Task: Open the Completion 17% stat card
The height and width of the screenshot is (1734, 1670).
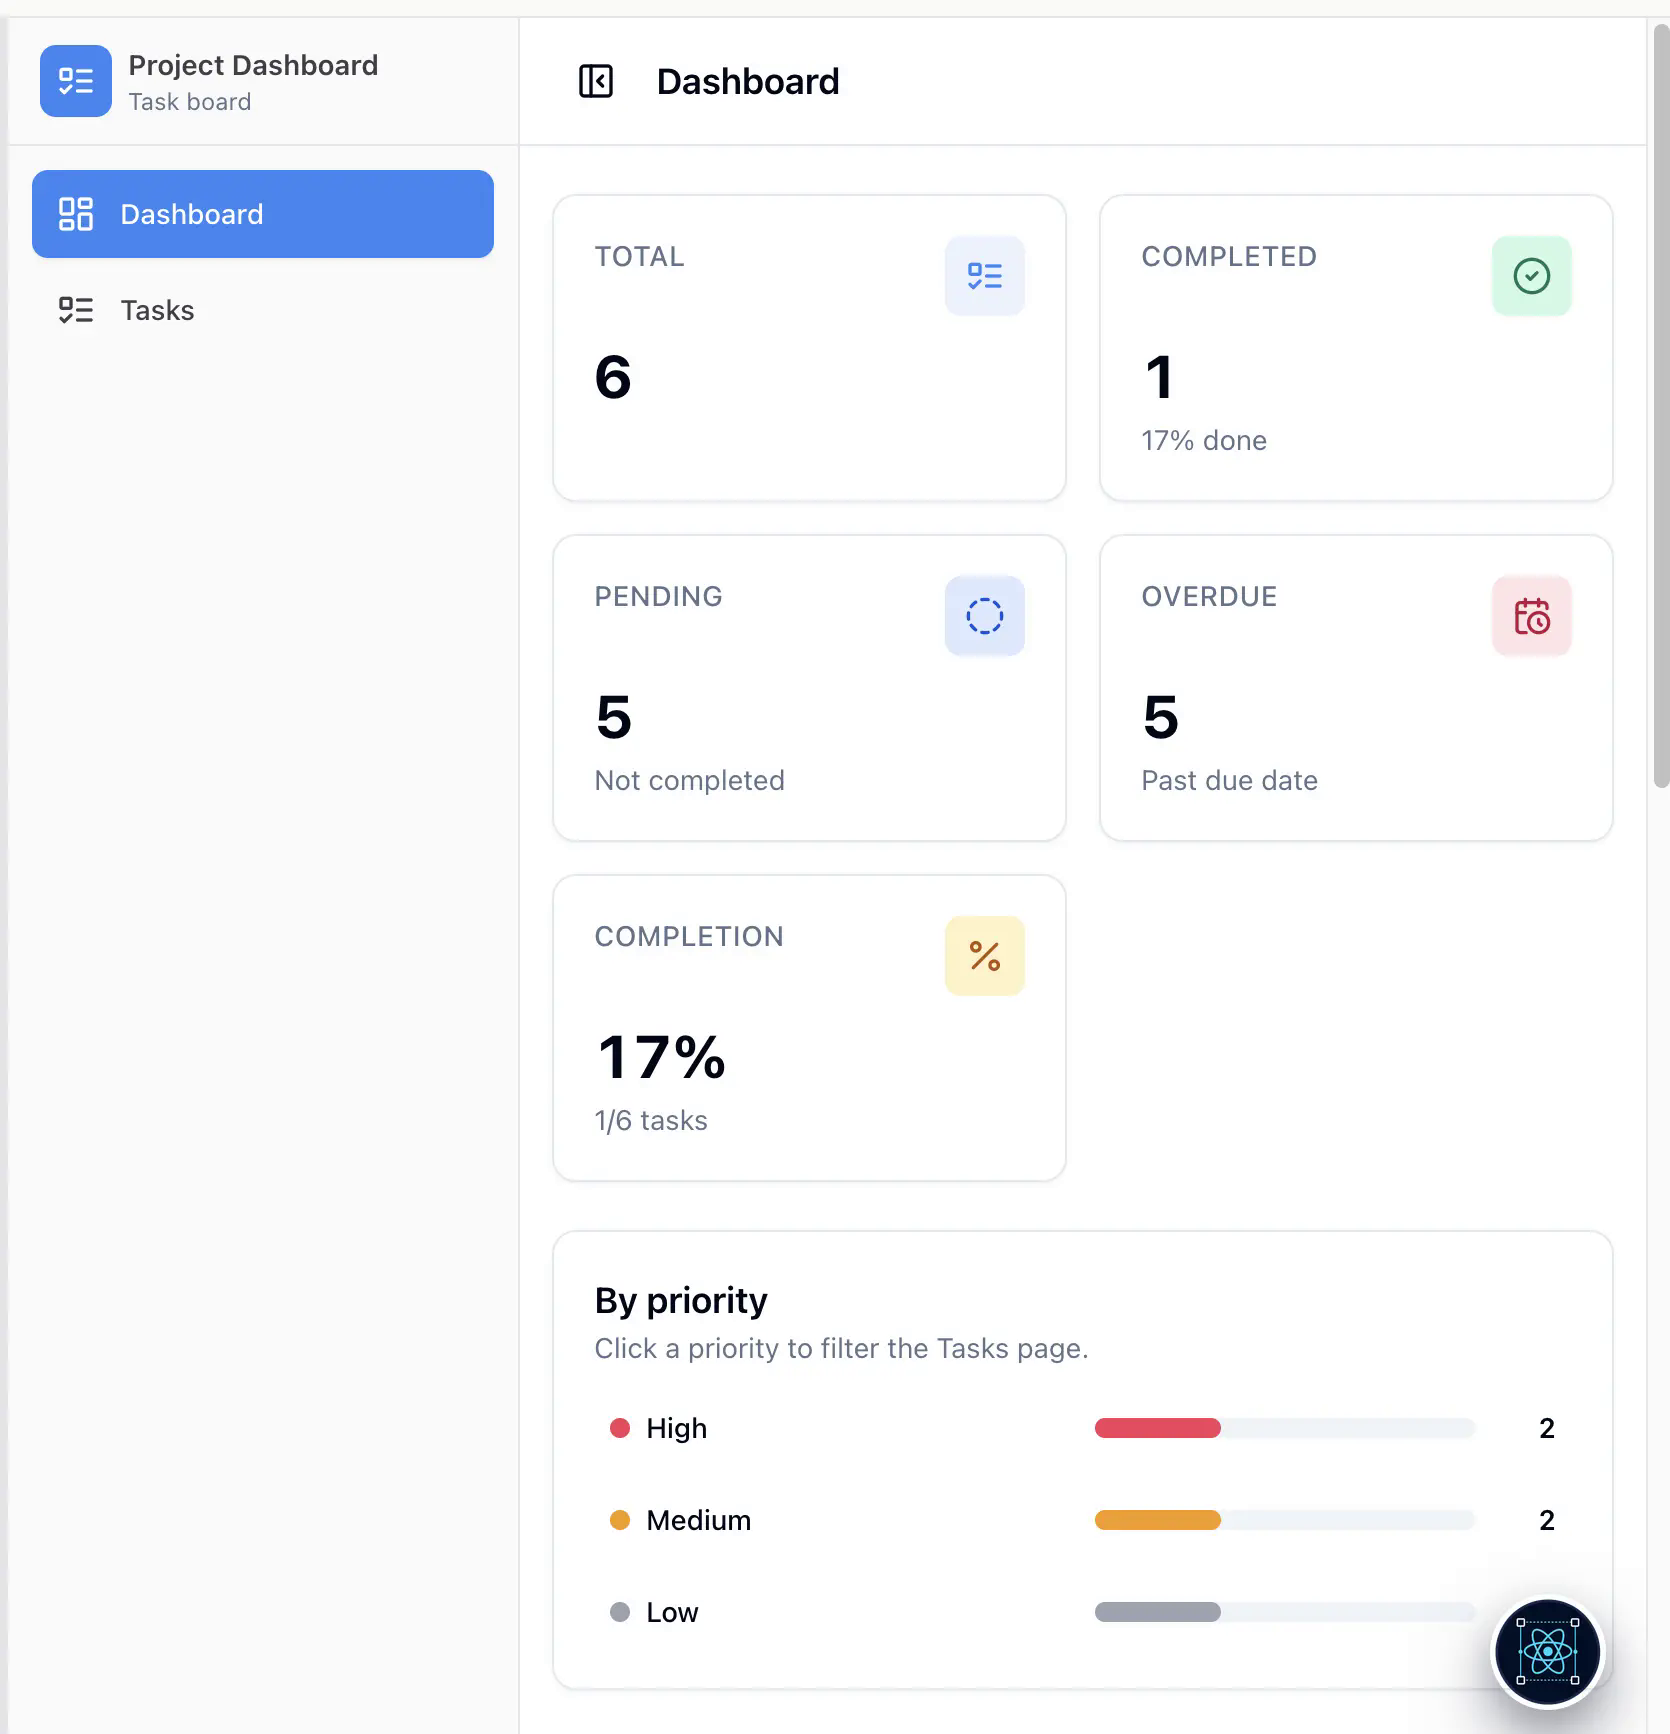Action: click(809, 1028)
